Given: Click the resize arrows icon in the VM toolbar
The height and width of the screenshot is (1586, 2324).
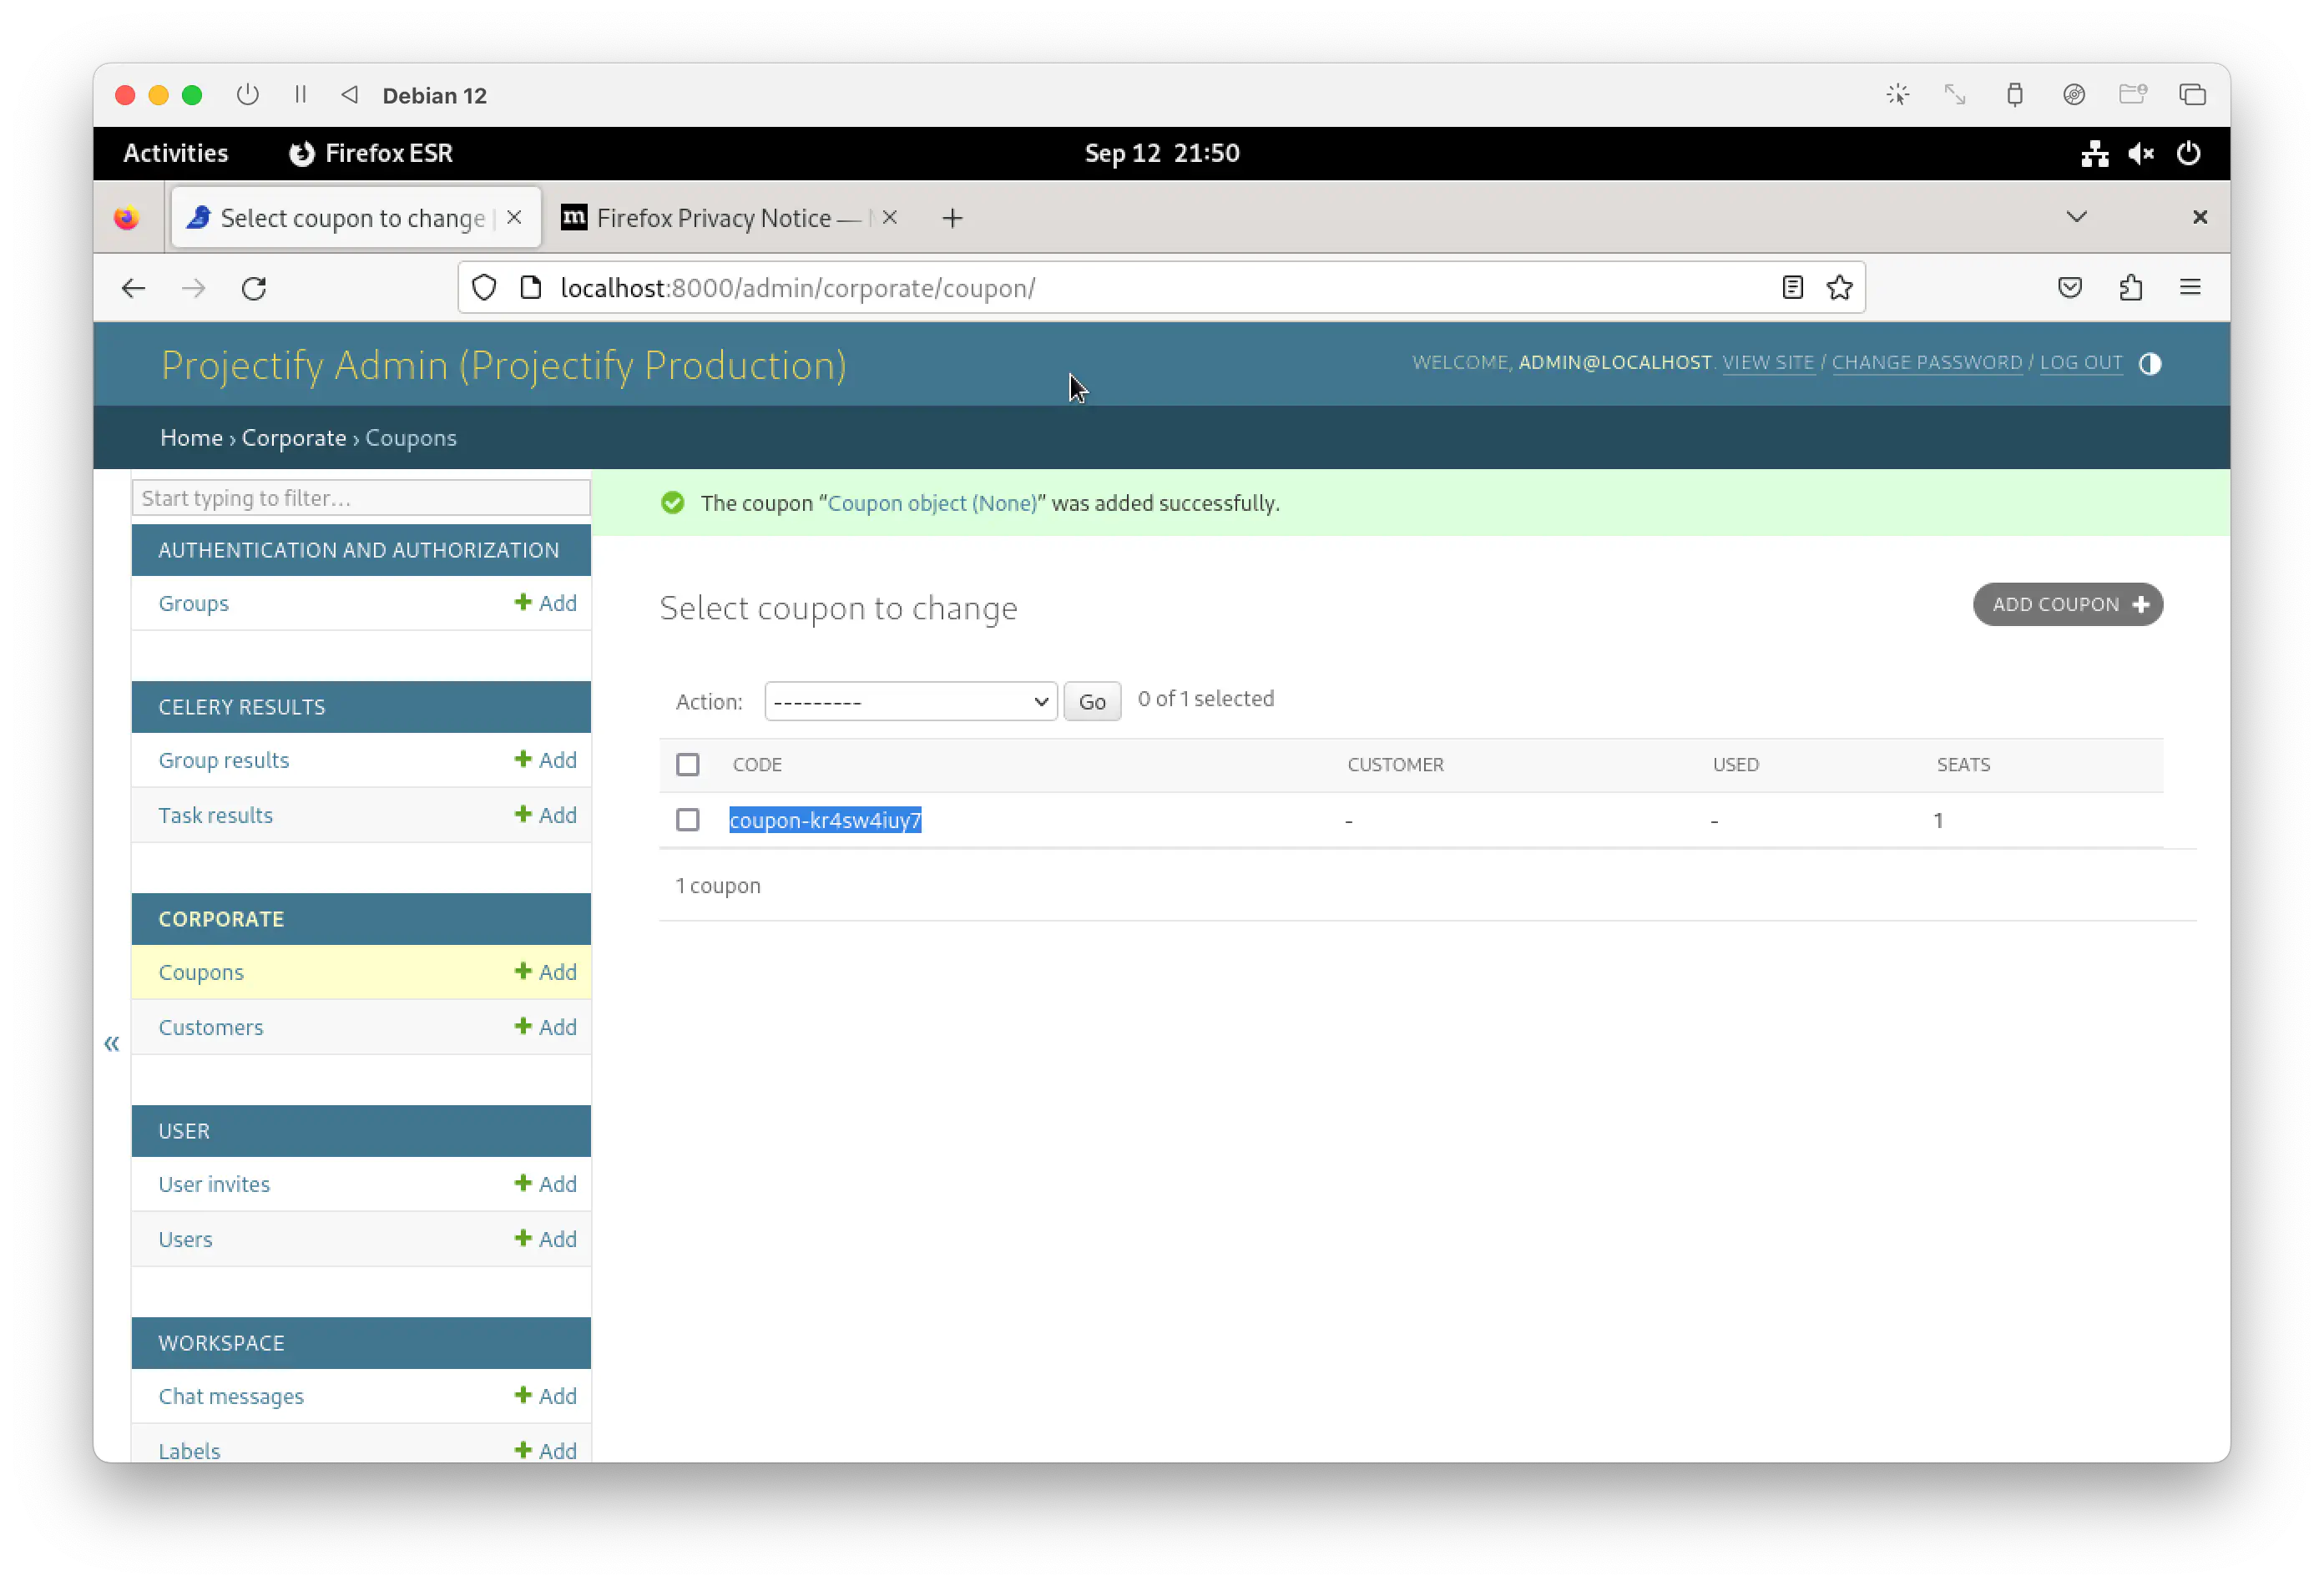Looking at the screenshot, I should 1954,95.
